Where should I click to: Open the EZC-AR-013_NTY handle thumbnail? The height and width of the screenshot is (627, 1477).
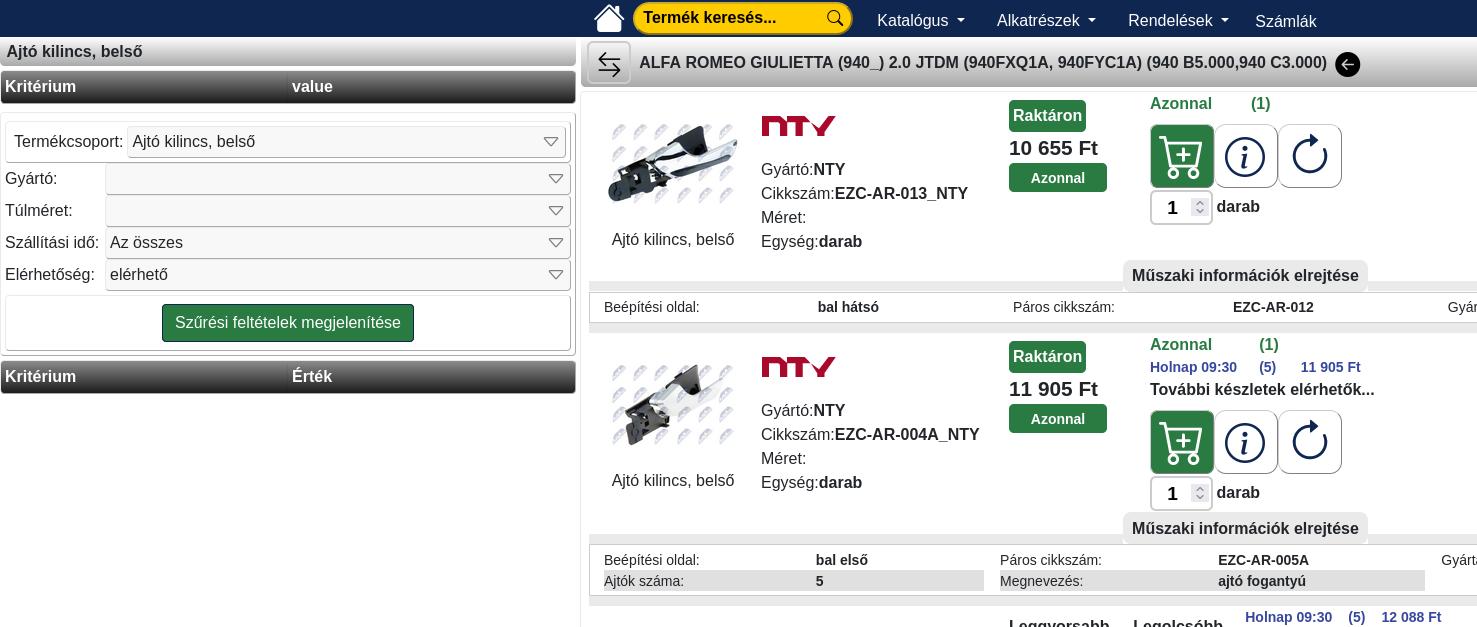(x=673, y=164)
